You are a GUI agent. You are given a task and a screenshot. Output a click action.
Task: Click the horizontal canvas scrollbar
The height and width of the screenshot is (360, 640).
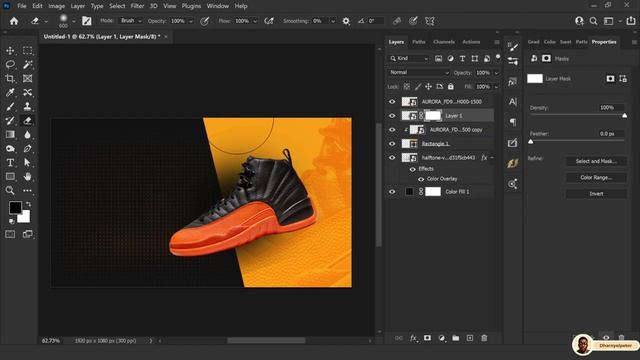(266, 340)
